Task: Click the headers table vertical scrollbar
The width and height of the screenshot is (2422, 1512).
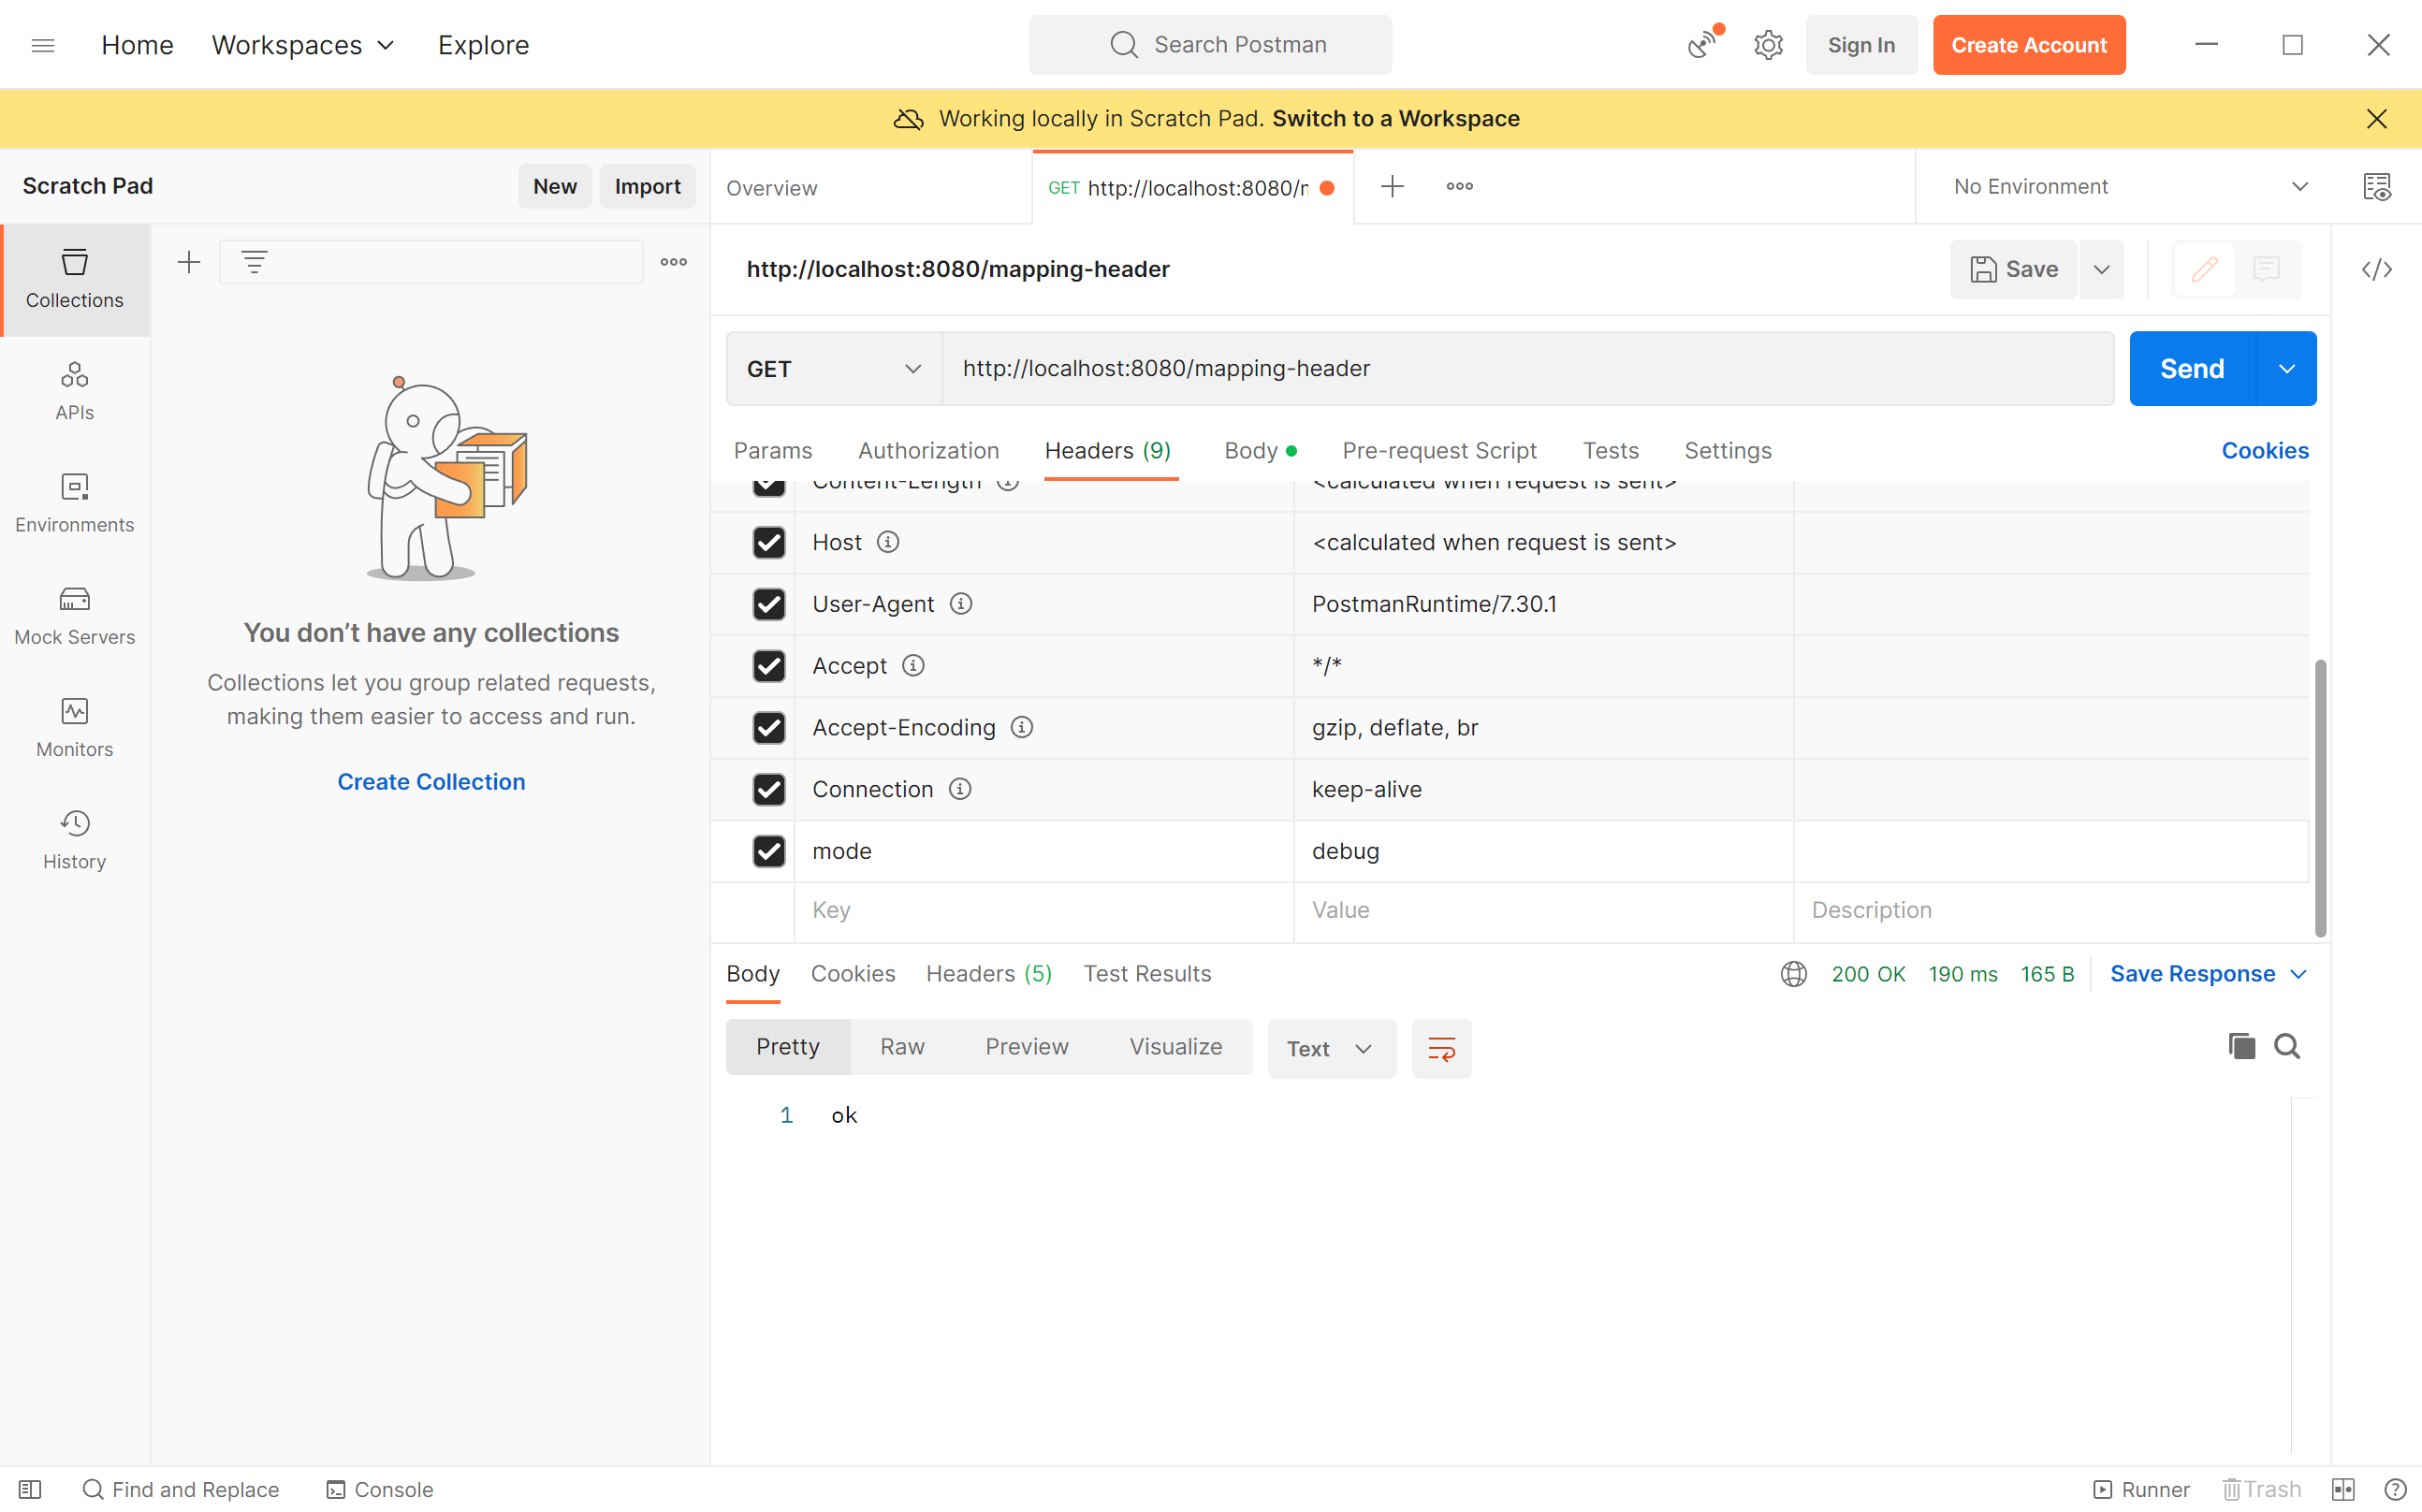Action: pos(2320,798)
